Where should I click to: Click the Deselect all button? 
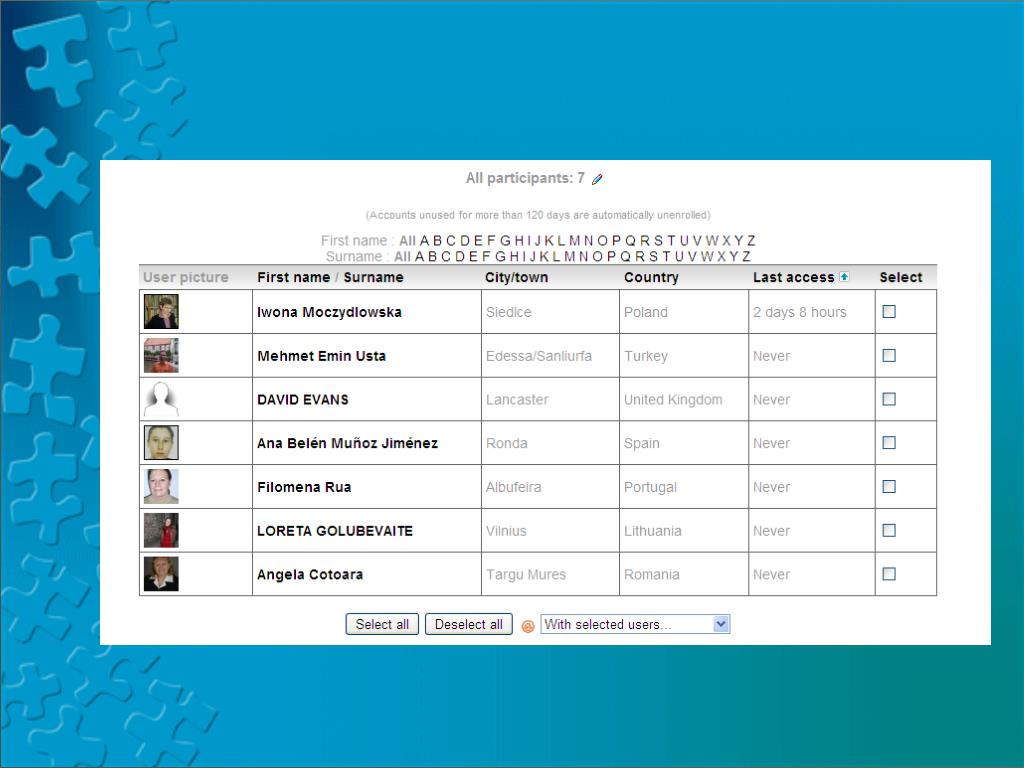(x=469, y=624)
